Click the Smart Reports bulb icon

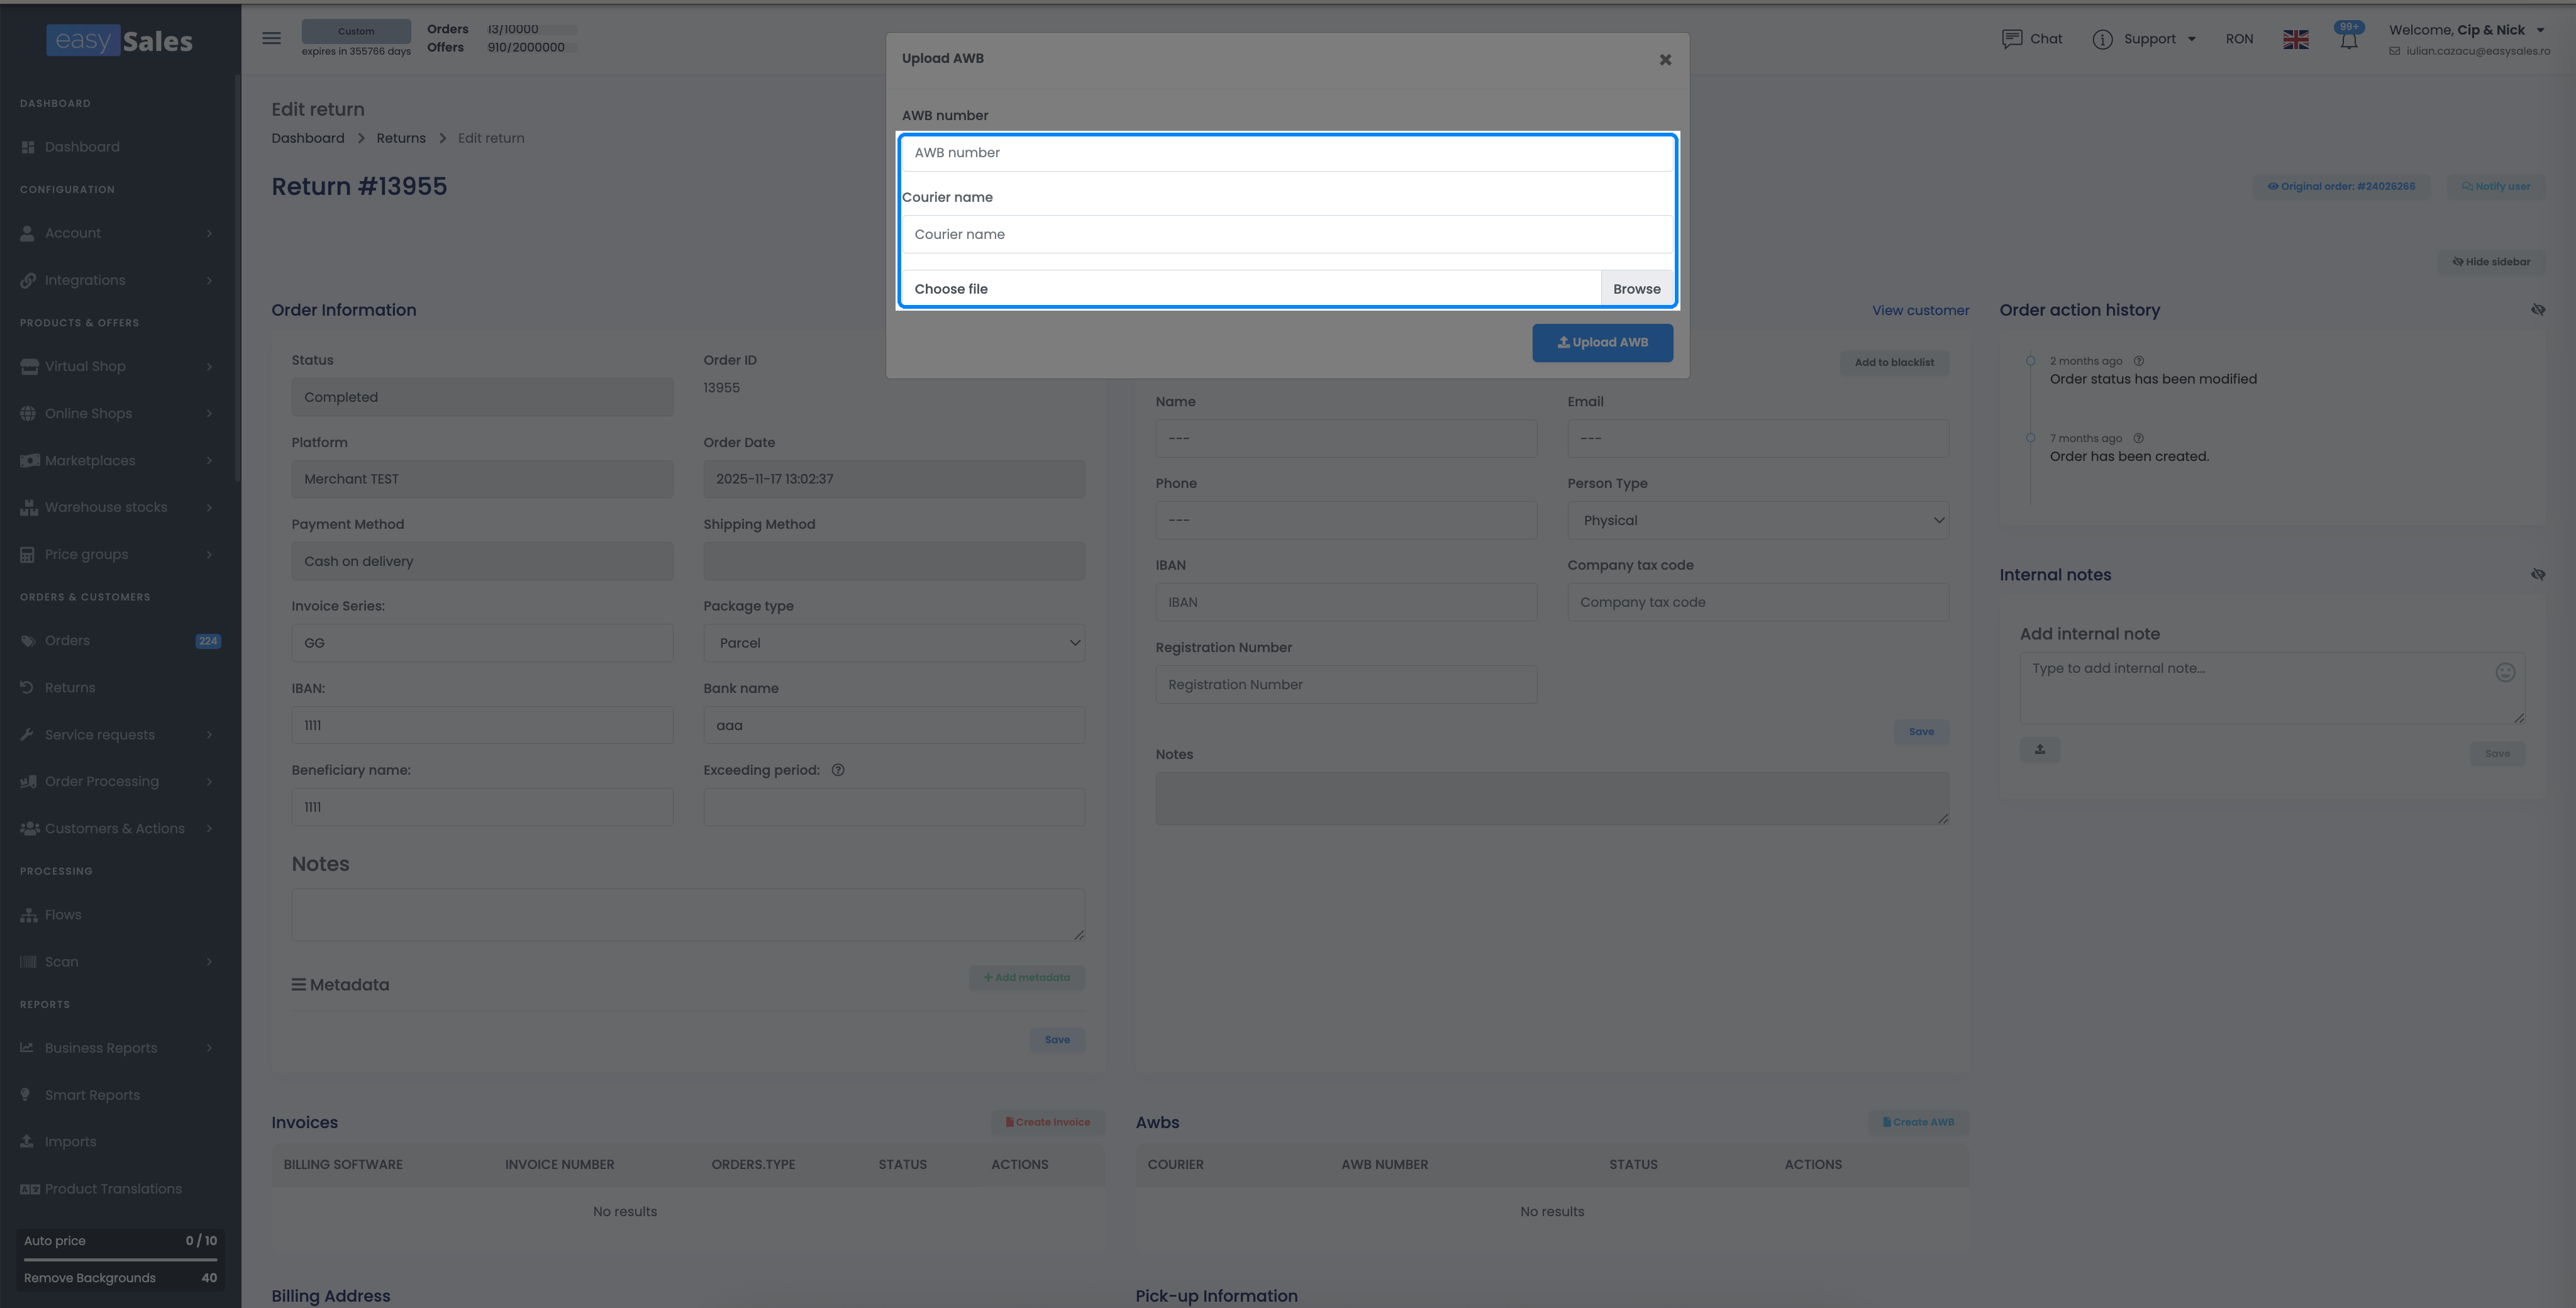(x=25, y=1095)
